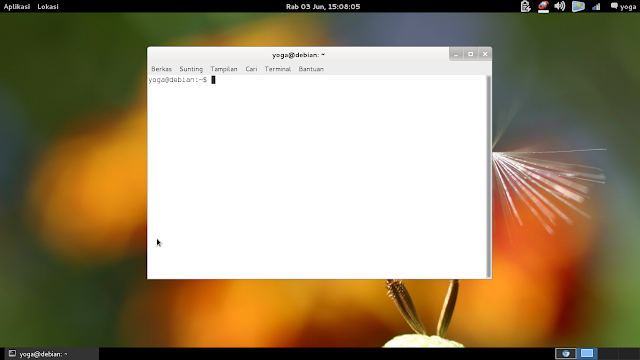Image resolution: width=640 pixels, height=360 pixels.
Task: Maximize the terminal window
Action: [x=471, y=54]
